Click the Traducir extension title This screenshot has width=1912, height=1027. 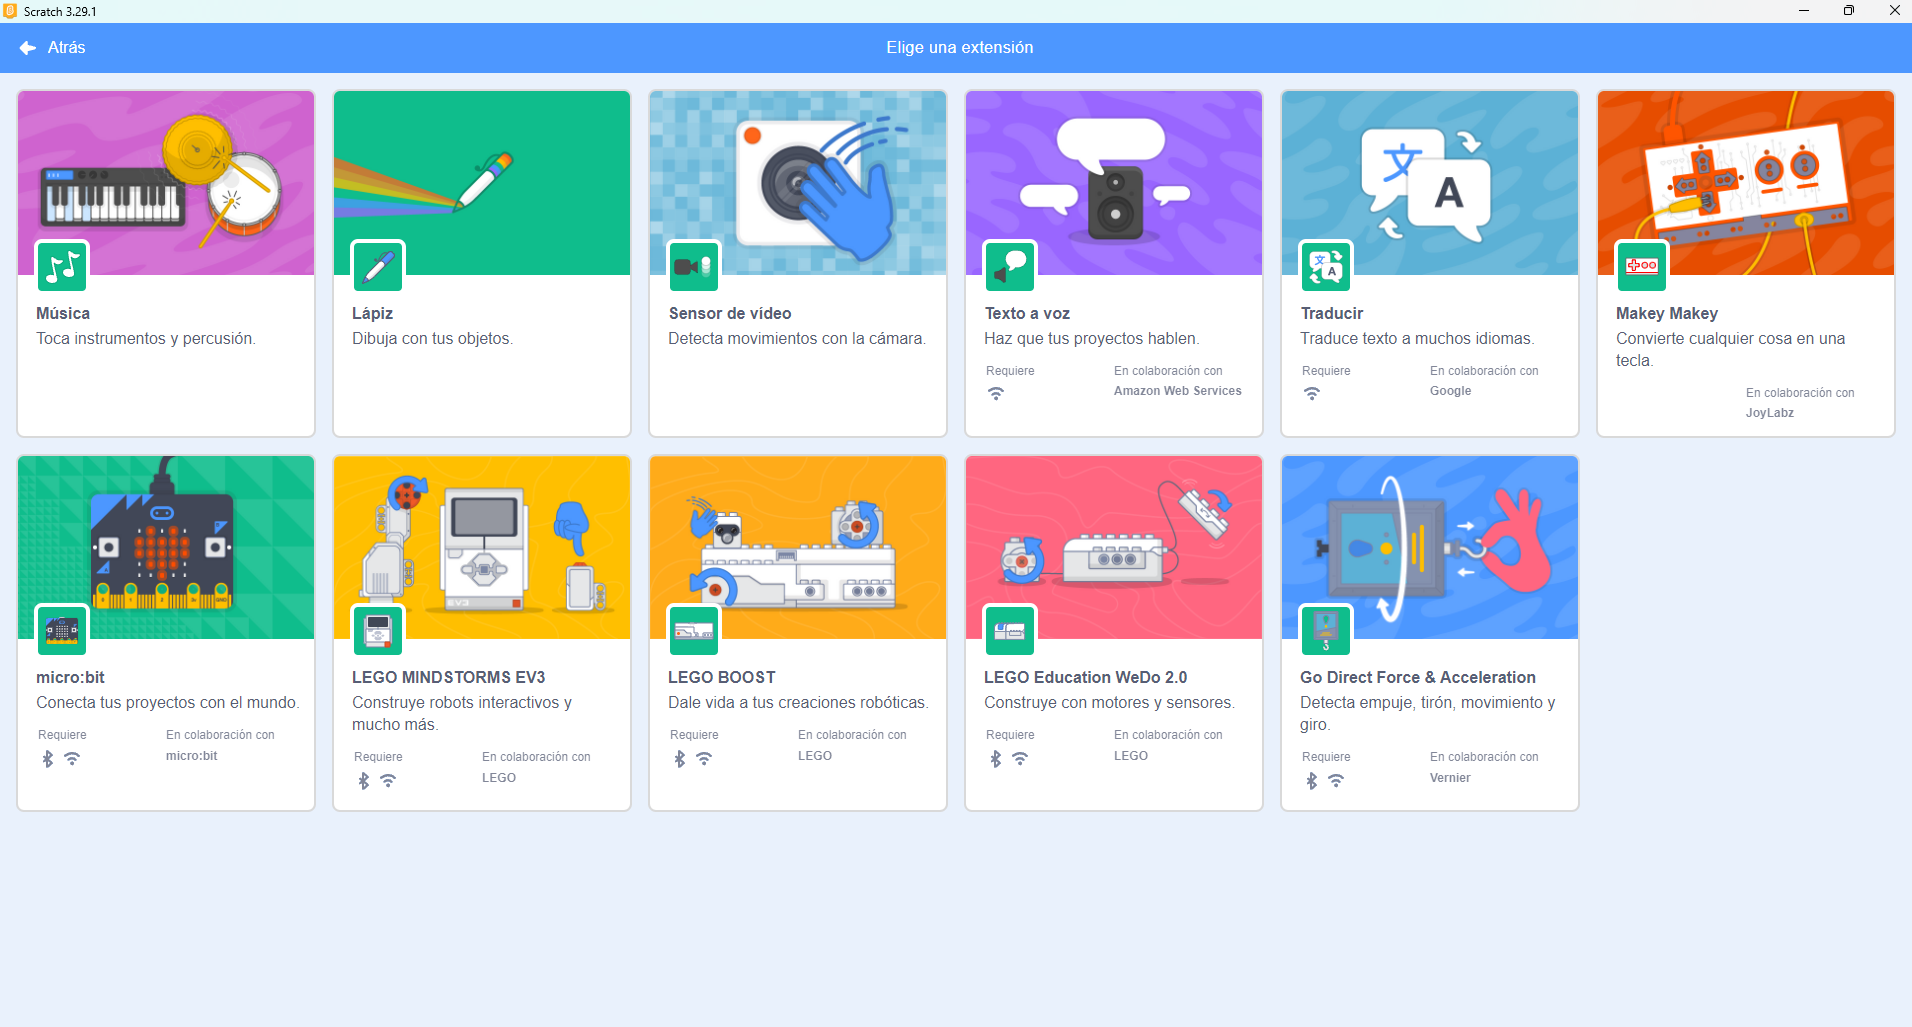pos(1332,314)
